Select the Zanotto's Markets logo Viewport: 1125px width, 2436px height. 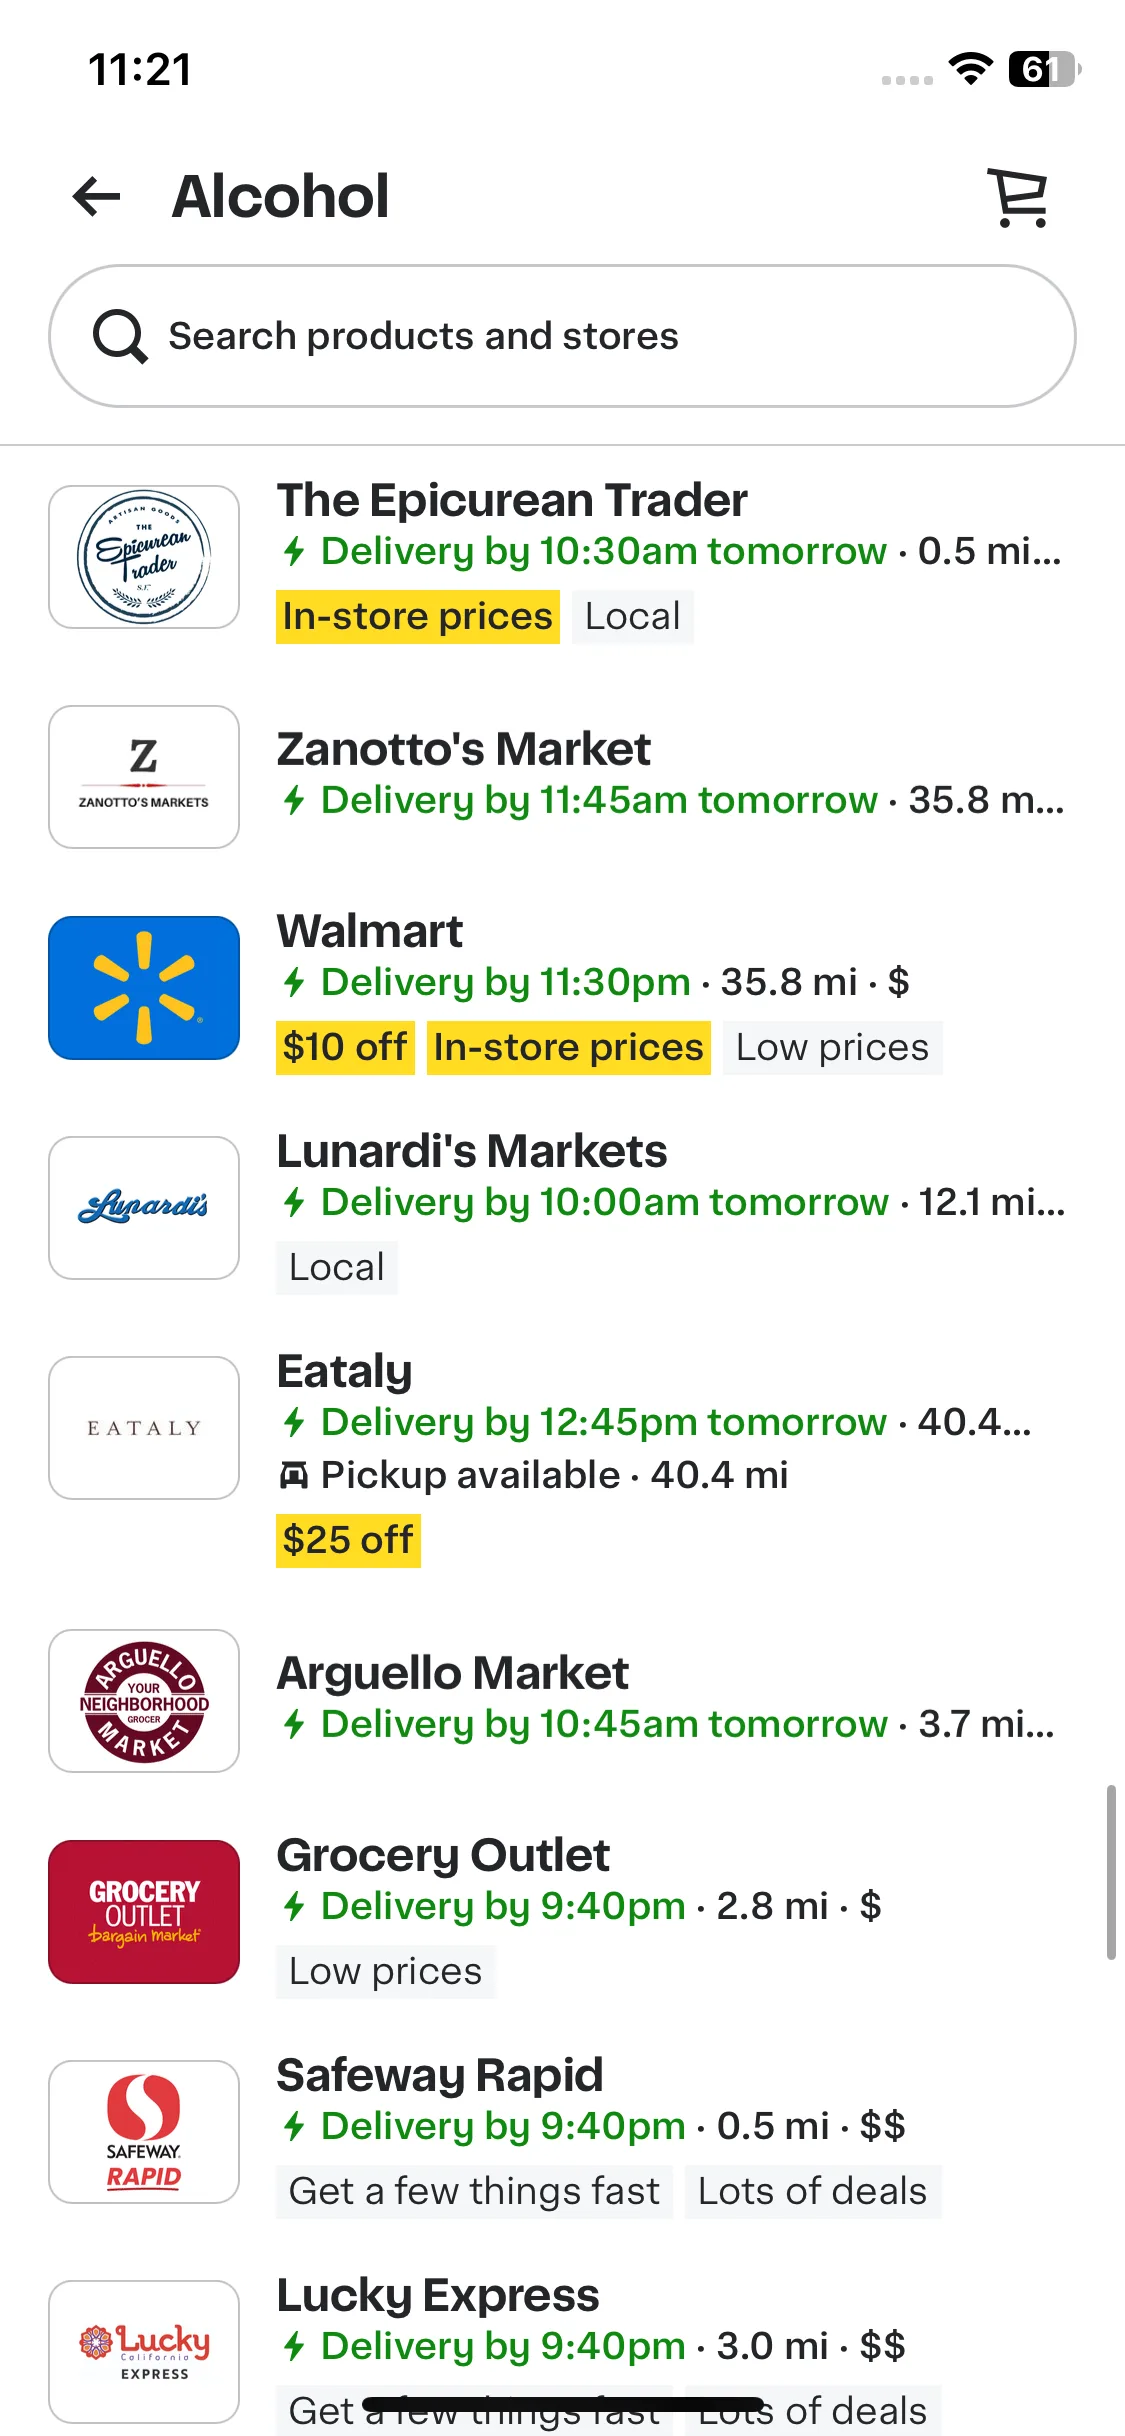(x=144, y=777)
